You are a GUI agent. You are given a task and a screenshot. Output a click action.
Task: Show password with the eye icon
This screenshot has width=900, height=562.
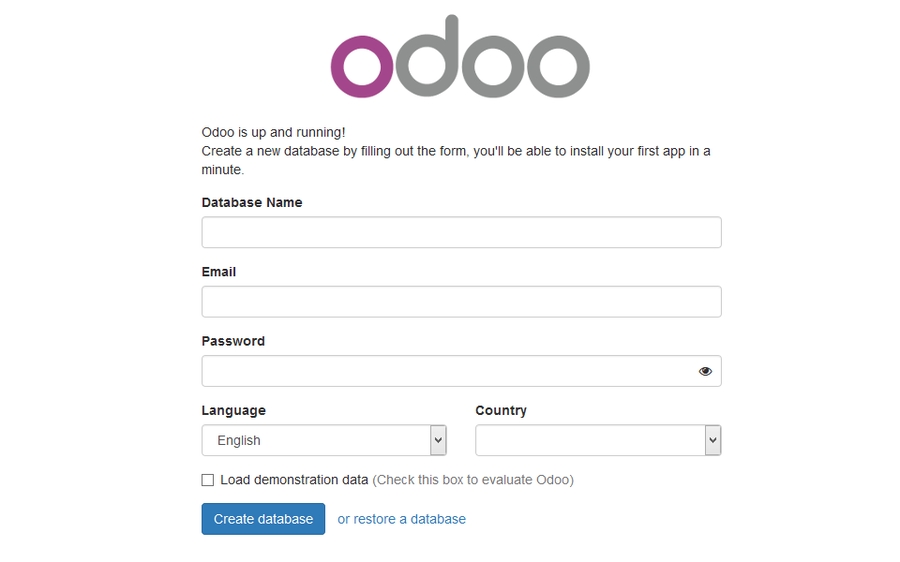[705, 371]
